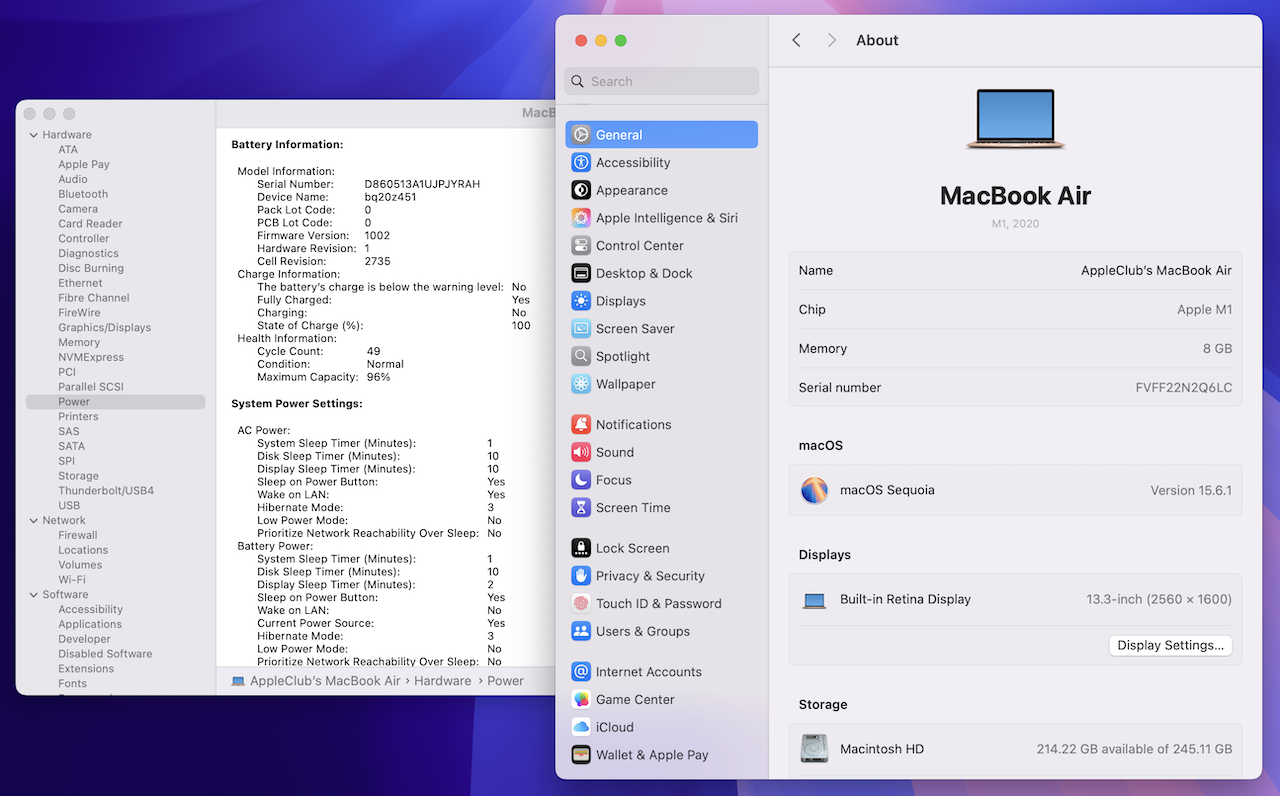Click the 8 GB memory value

(x=1217, y=349)
